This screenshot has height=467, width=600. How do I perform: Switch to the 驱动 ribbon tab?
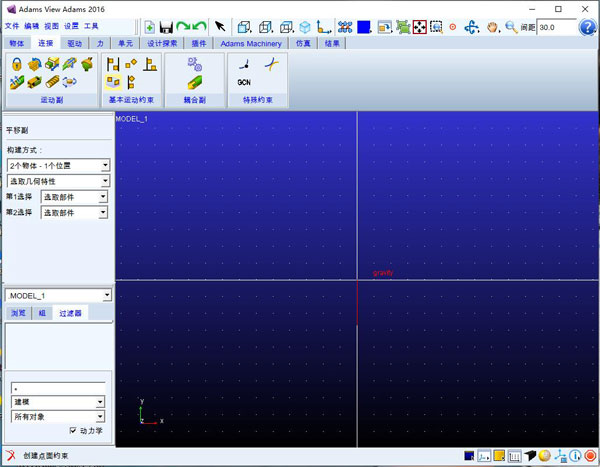[x=75, y=43]
